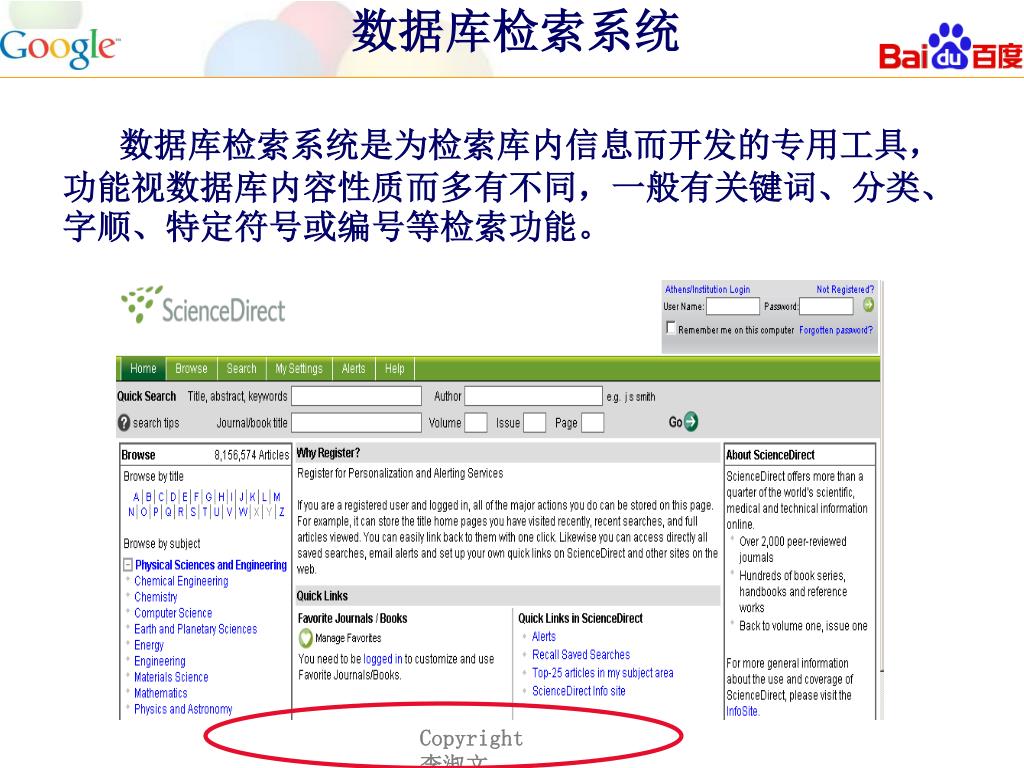Open ScienceDirect Info site link
This screenshot has width=1024, height=768.
coord(579,691)
